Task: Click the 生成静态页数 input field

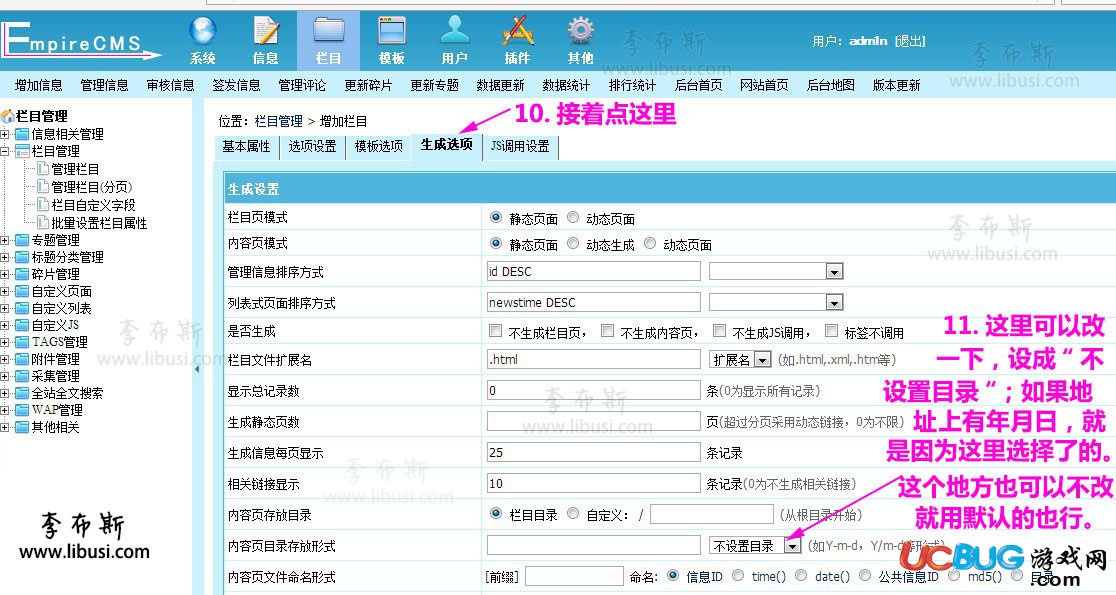Action: coord(594,421)
